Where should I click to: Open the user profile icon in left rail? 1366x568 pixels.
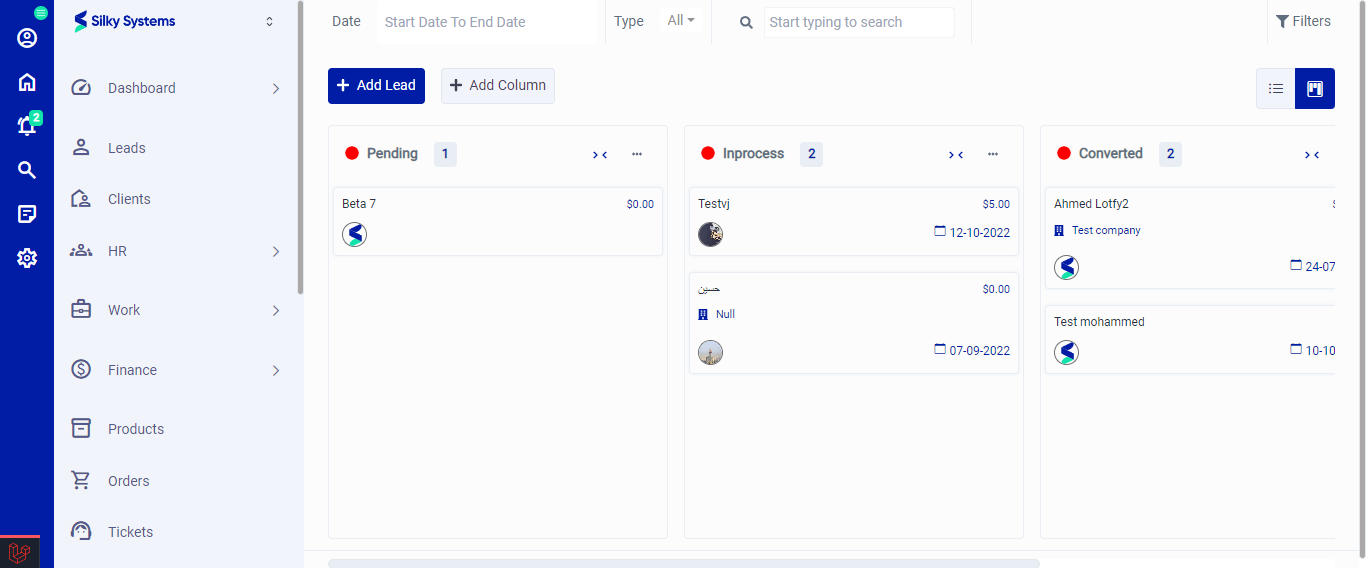[x=27, y=38]
